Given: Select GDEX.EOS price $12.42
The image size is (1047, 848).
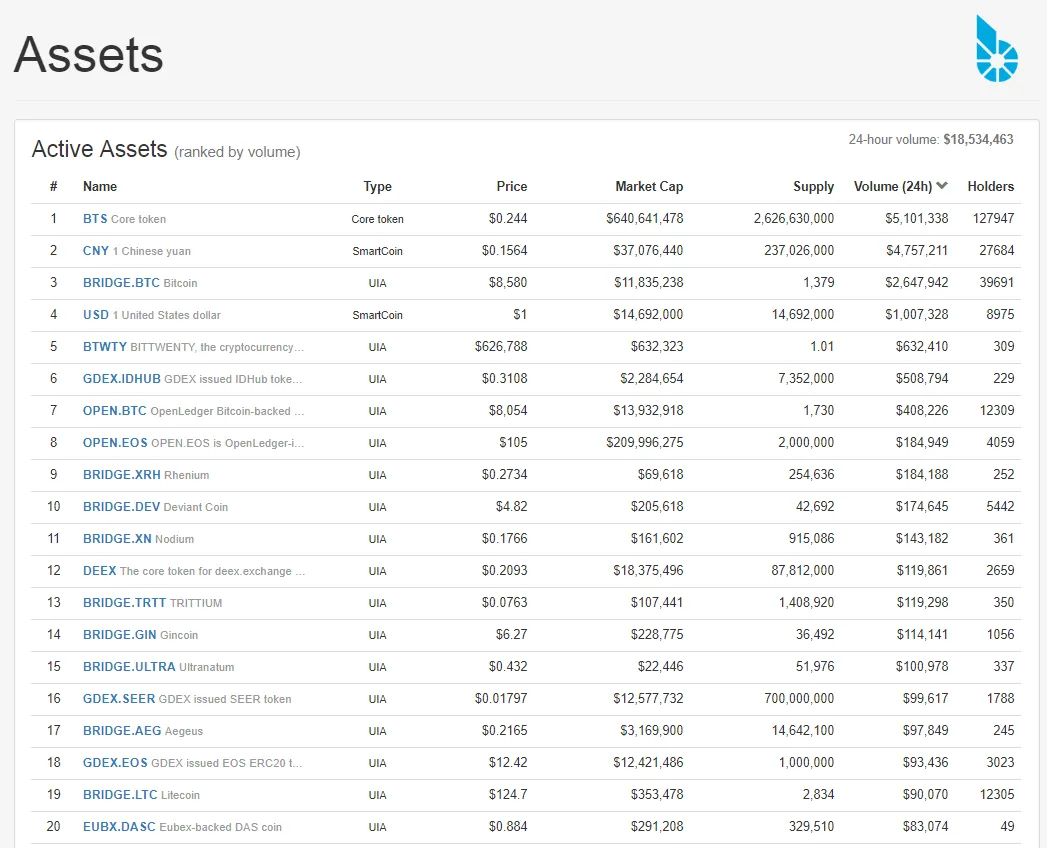Looking at the screenshot, I should [x=507, y=763].
